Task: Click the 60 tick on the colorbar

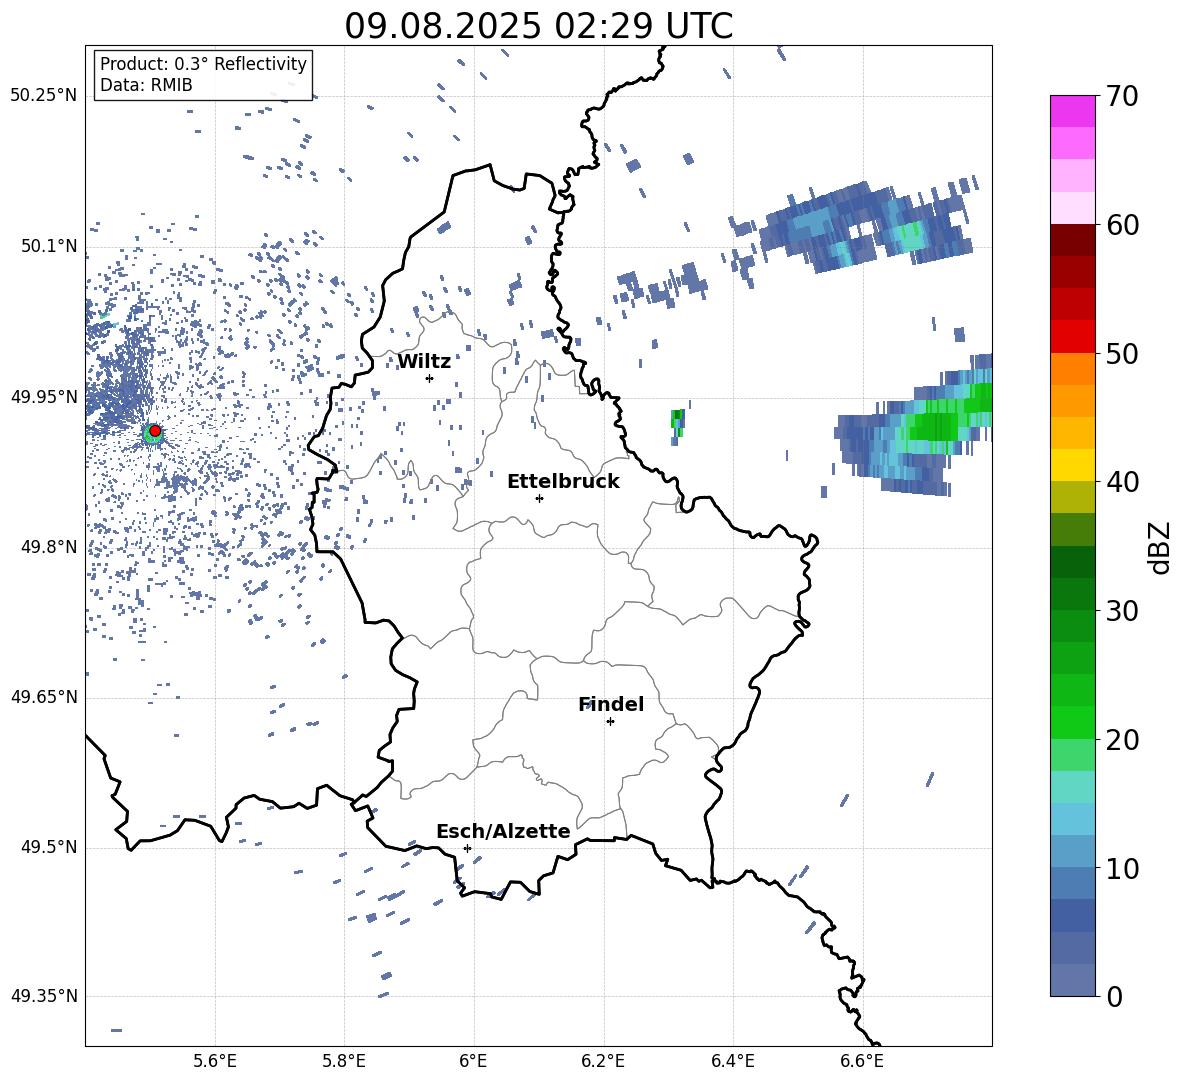Action: tap(1122, 225)
